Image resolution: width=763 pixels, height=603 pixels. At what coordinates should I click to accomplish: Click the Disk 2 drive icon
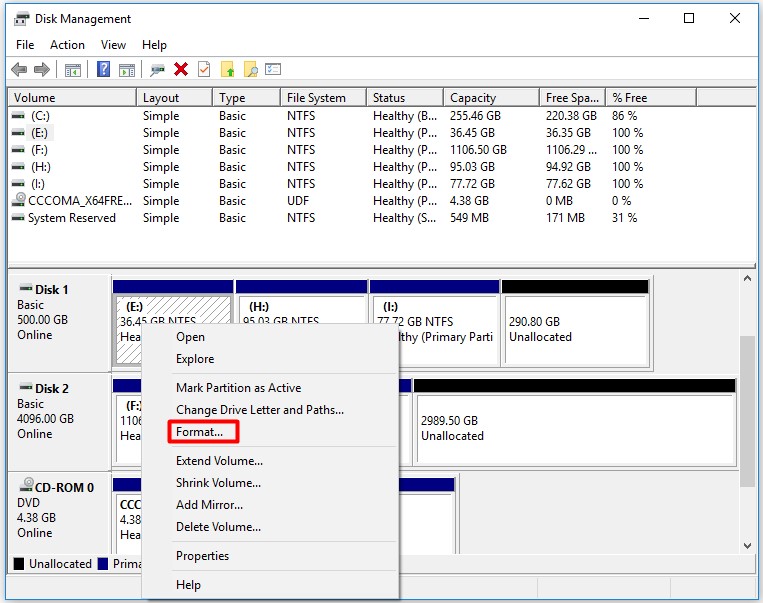tap(26, 387)
